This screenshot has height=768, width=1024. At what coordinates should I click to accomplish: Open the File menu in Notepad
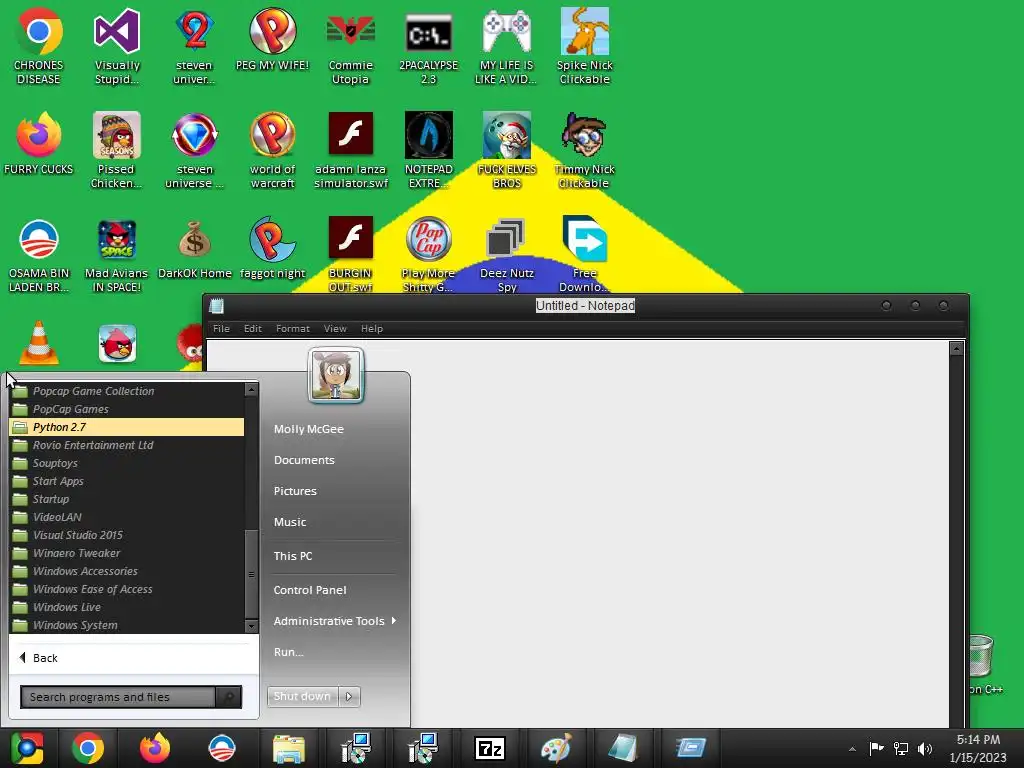221,328
